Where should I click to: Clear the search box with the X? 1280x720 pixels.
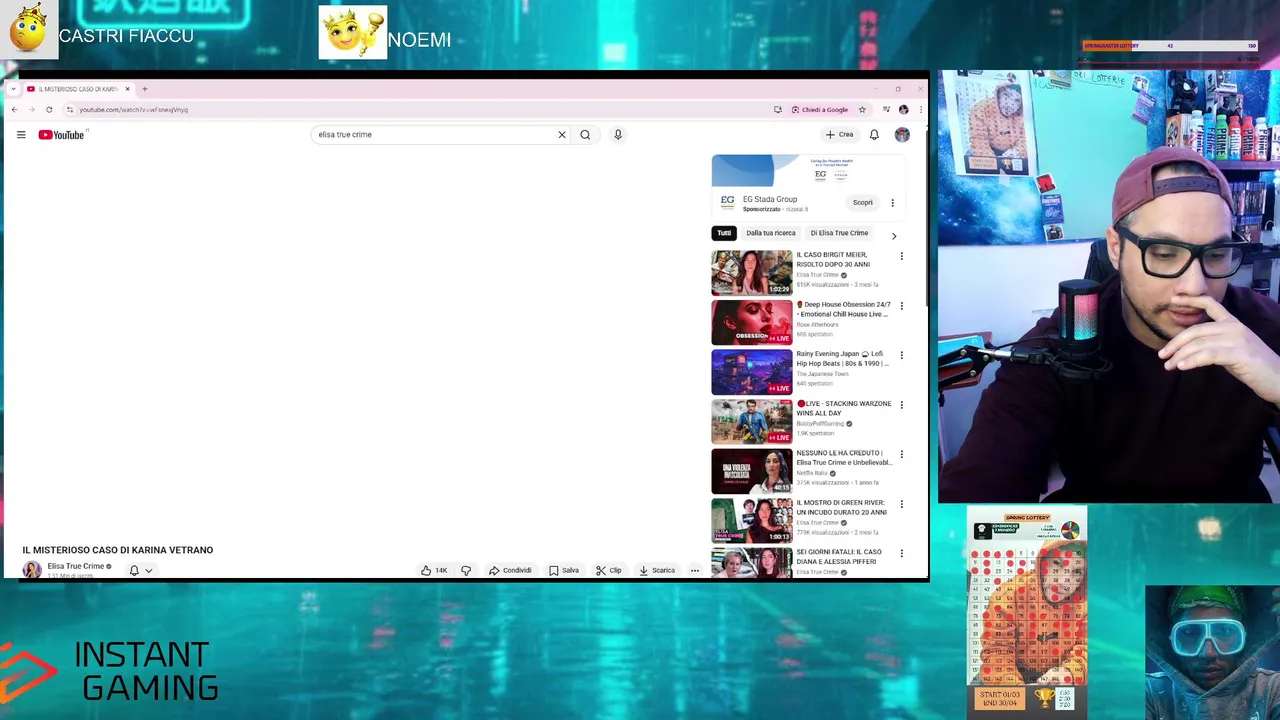click(x=562, y=135)
